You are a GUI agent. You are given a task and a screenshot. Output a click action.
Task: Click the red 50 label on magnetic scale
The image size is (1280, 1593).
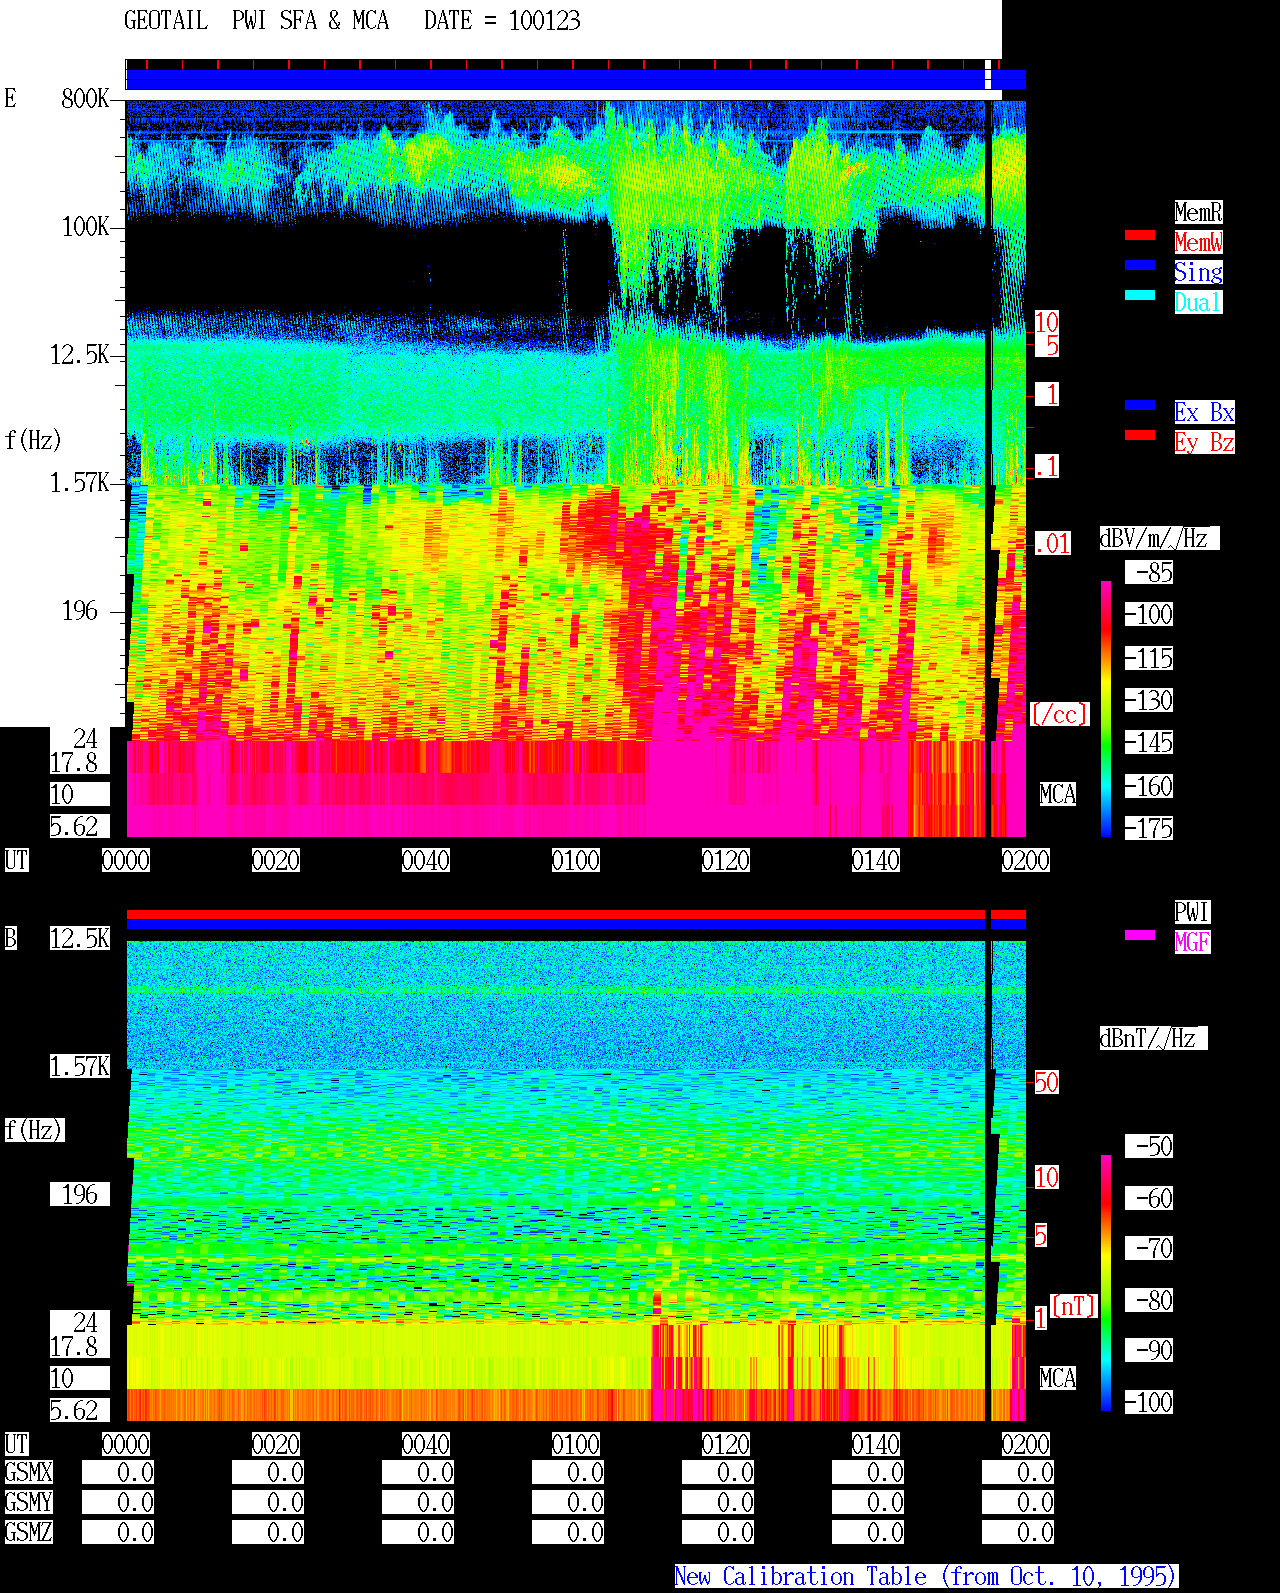click(1046, 1082)
